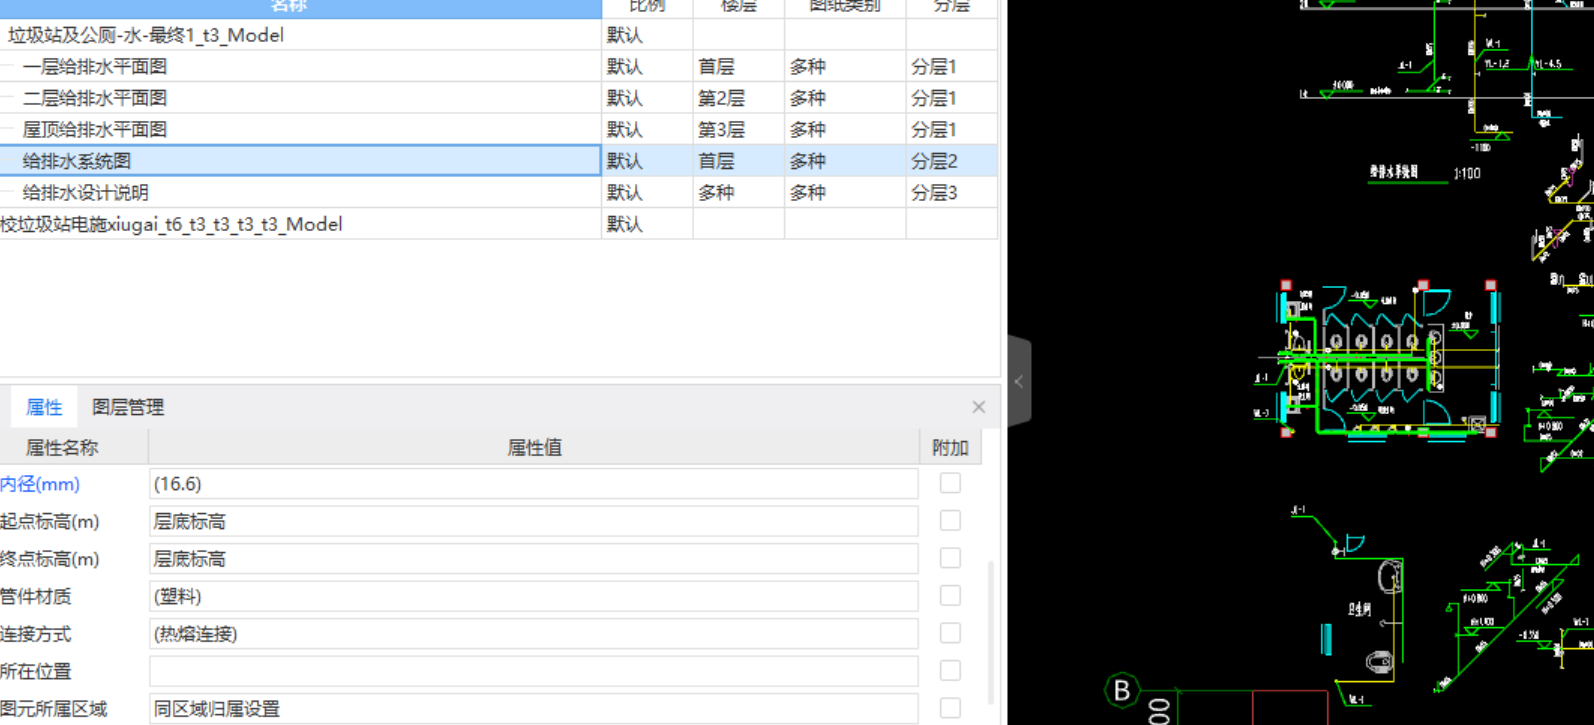
Task: Tick the 附加 checkbox for 起点标高(m)
Action: tap(950, 521)
